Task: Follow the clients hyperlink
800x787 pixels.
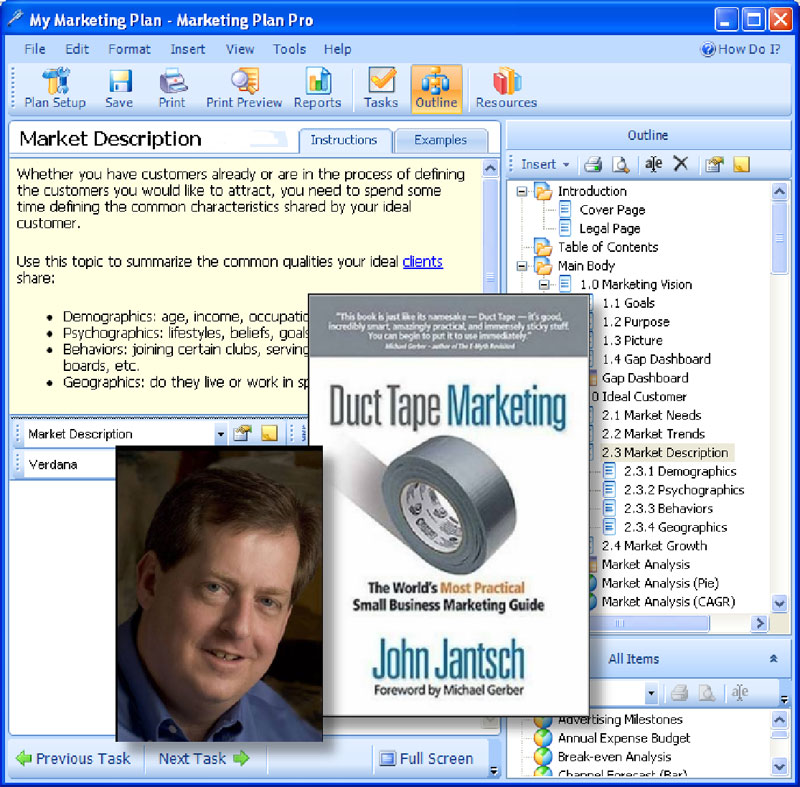Action: 422,262
